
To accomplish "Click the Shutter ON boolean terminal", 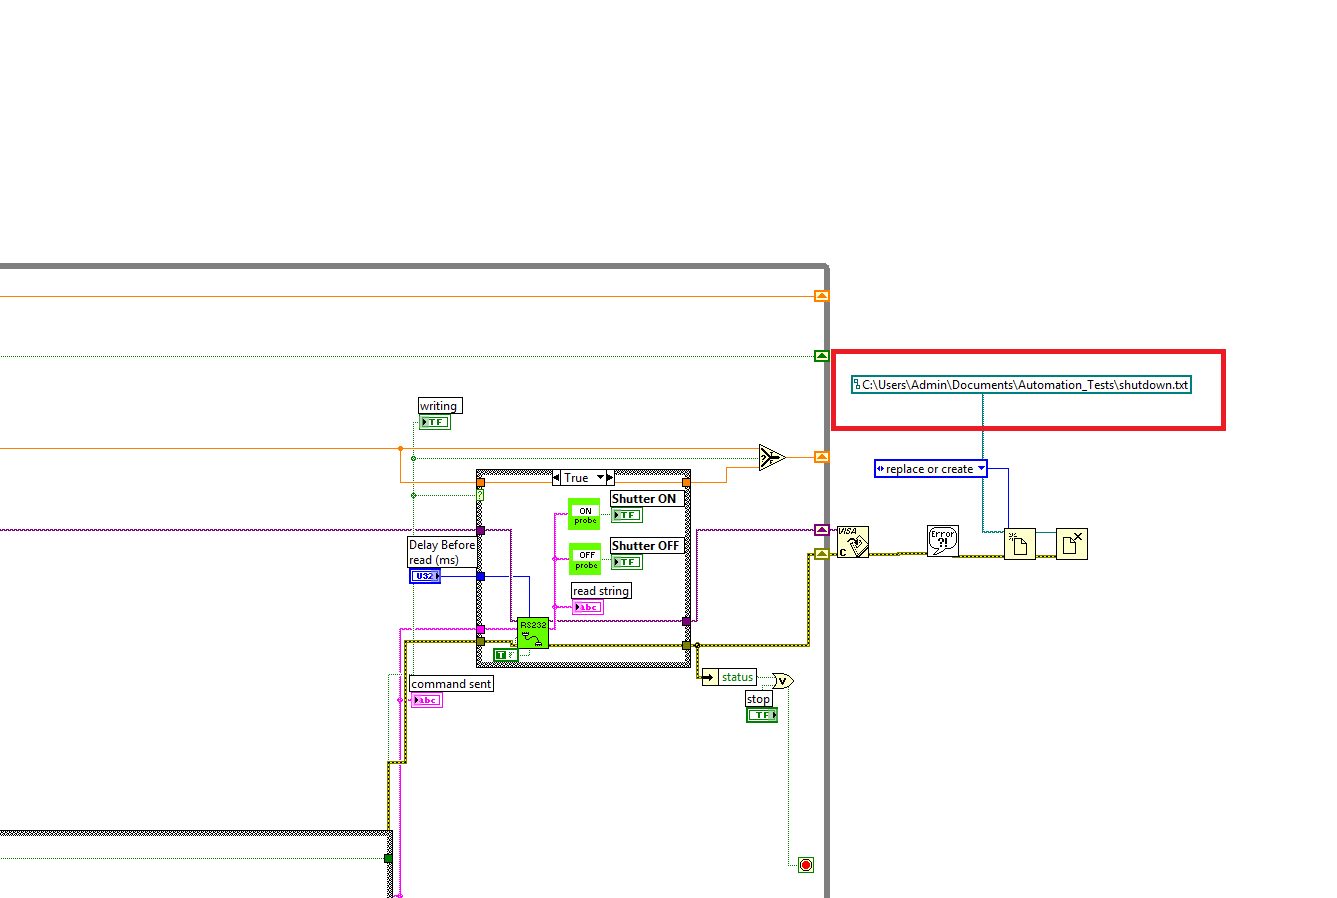I will (627, 516).
